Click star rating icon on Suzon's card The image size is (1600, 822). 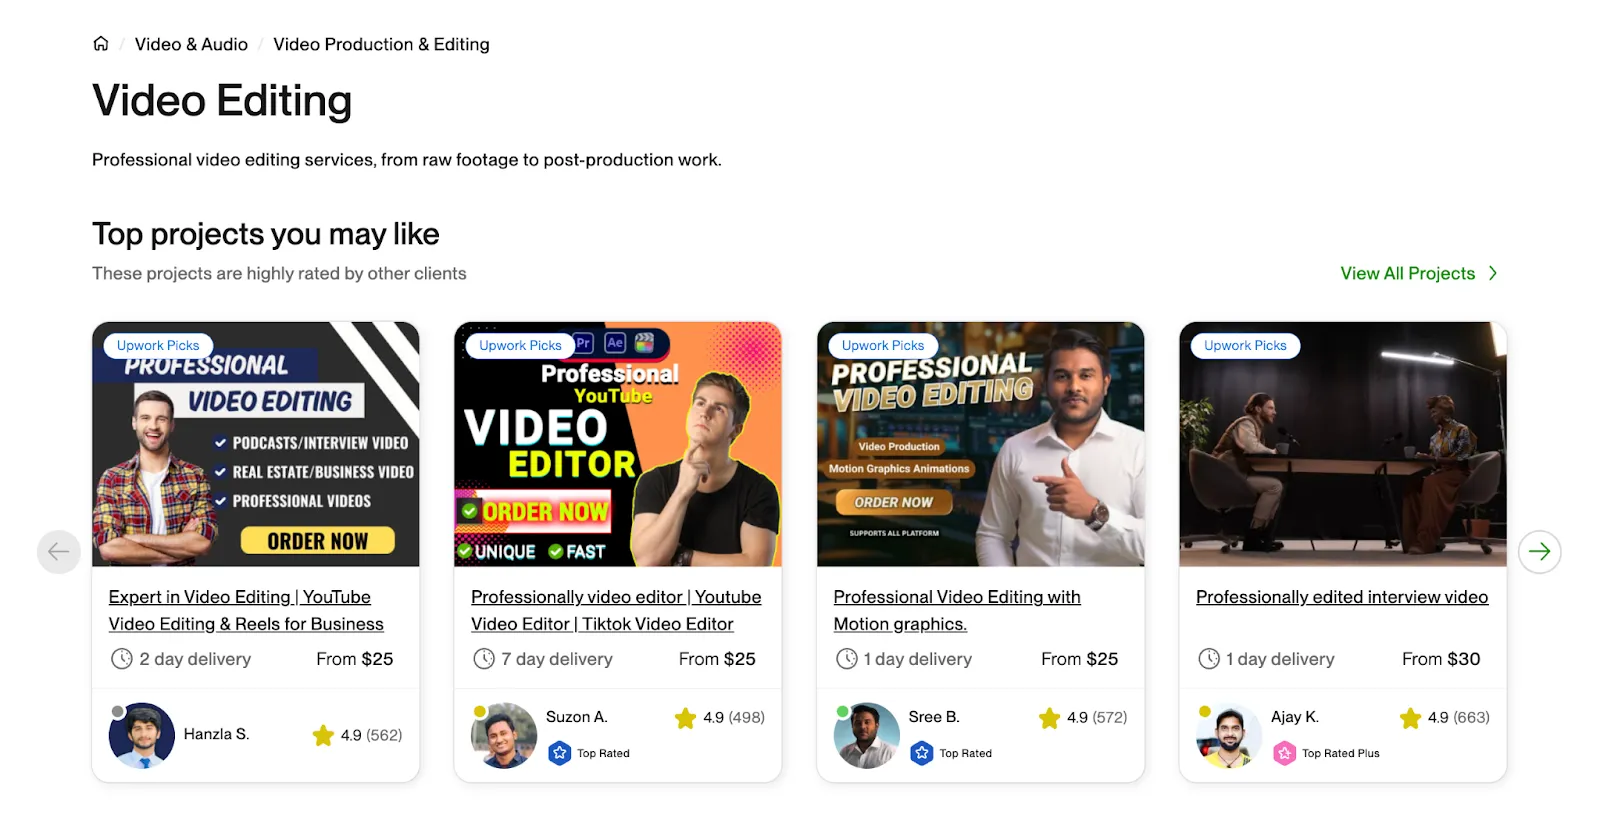[x=685, y=718]
